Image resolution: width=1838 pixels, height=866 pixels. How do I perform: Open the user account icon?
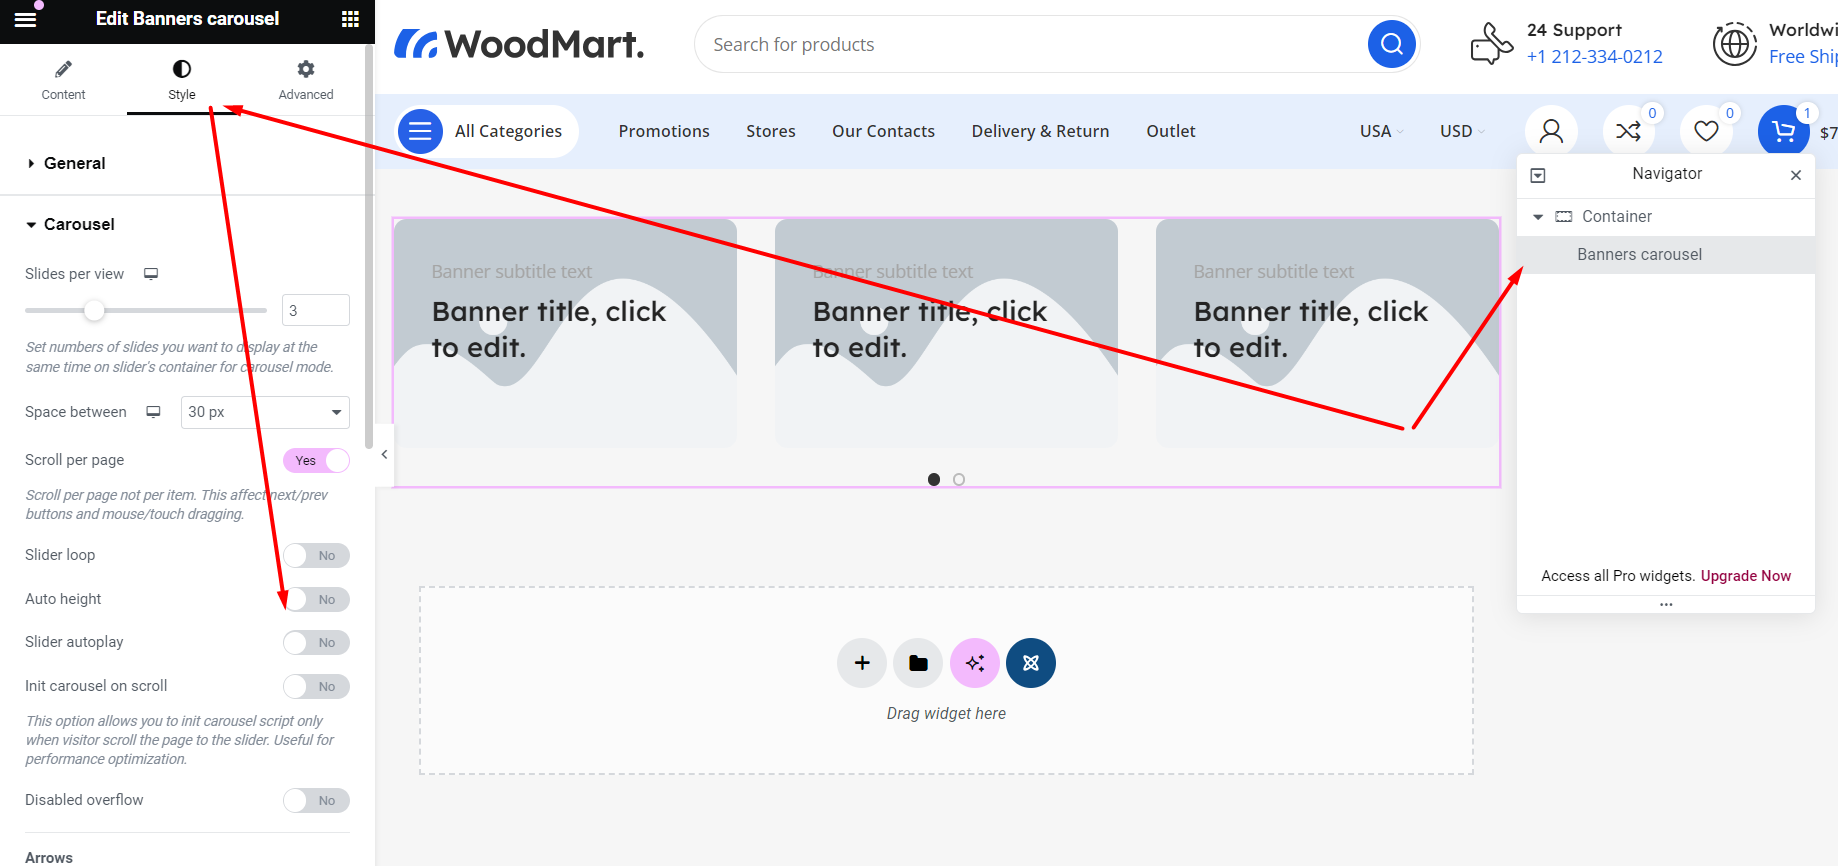[x=1551, y=131]
